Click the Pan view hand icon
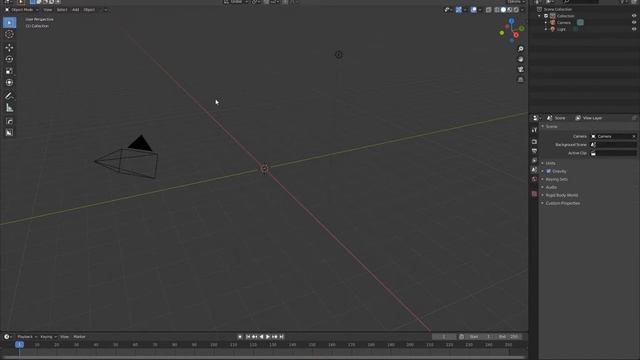Image resolution: width=640 pixels, height=360 pixels. click(x=520, y=59)
